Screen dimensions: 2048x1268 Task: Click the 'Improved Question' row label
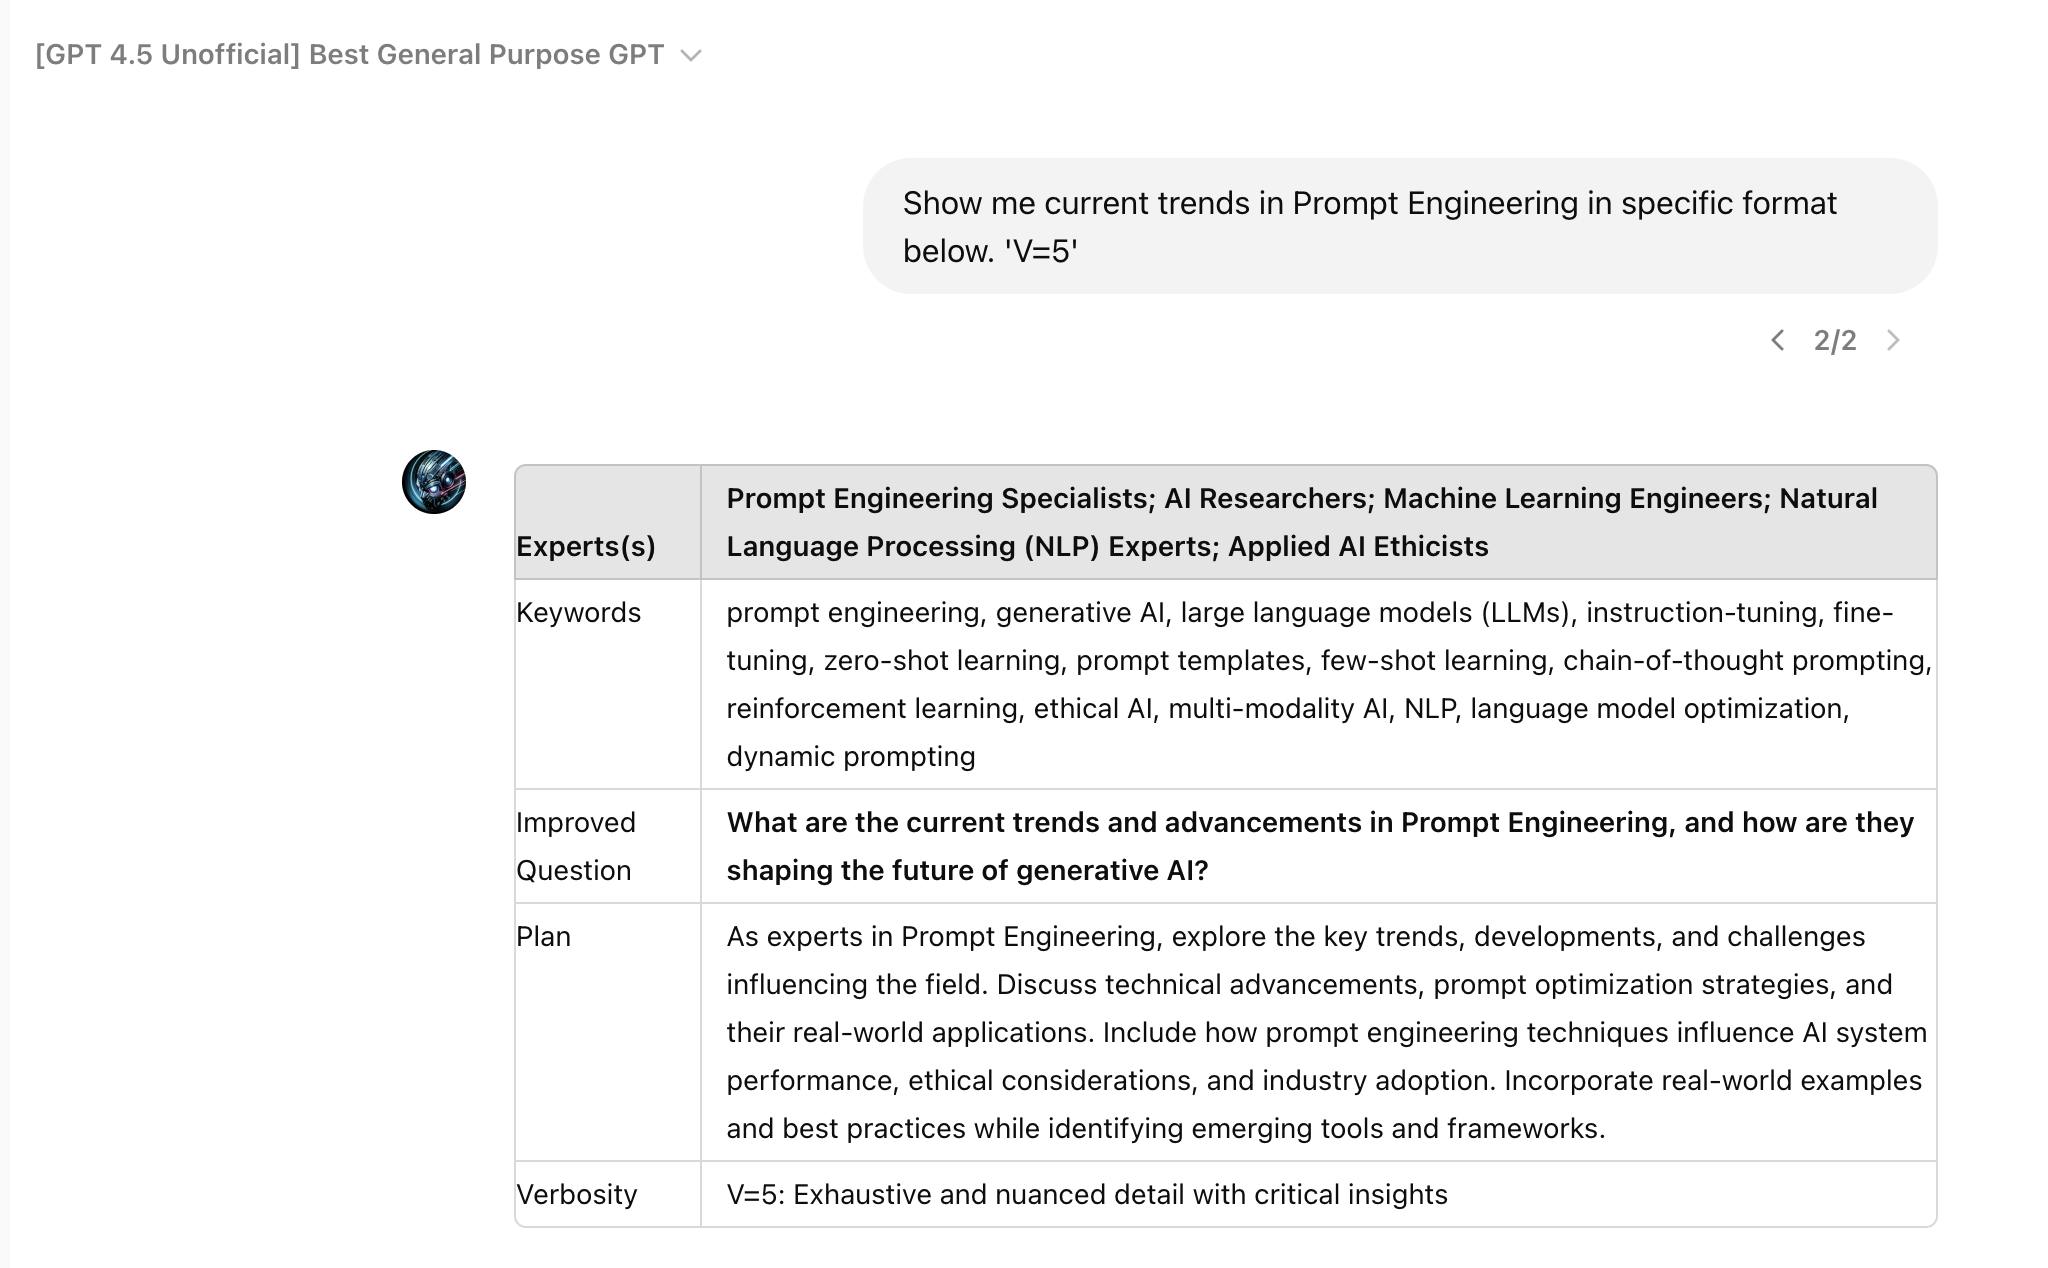[x=576, y=846]
